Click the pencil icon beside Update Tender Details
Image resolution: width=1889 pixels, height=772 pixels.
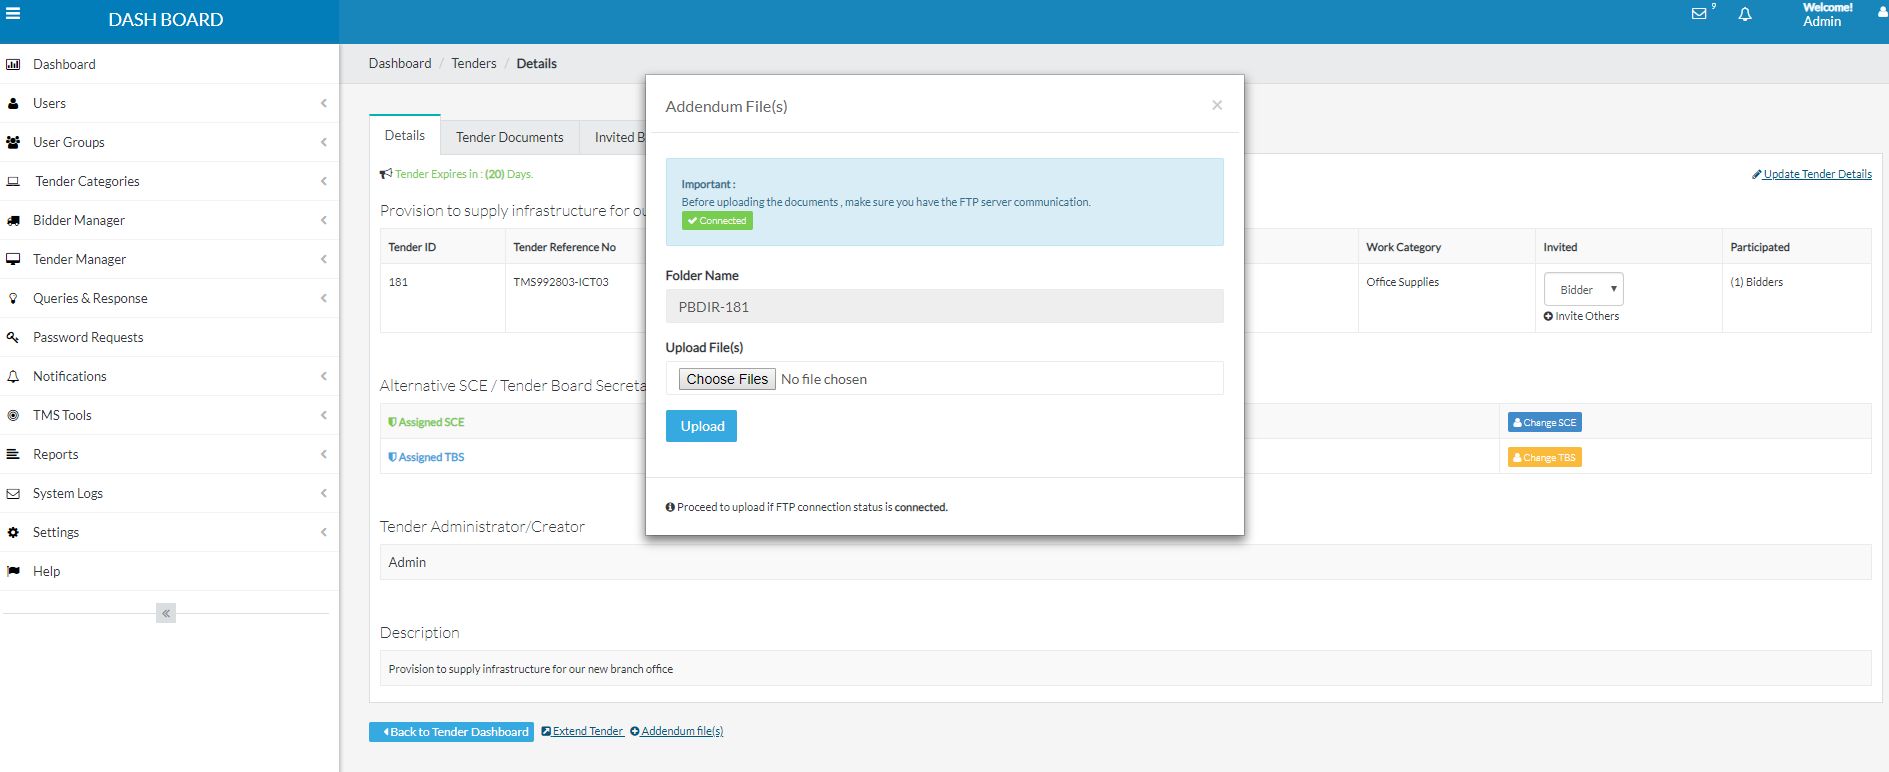[x=1756, y=174]
